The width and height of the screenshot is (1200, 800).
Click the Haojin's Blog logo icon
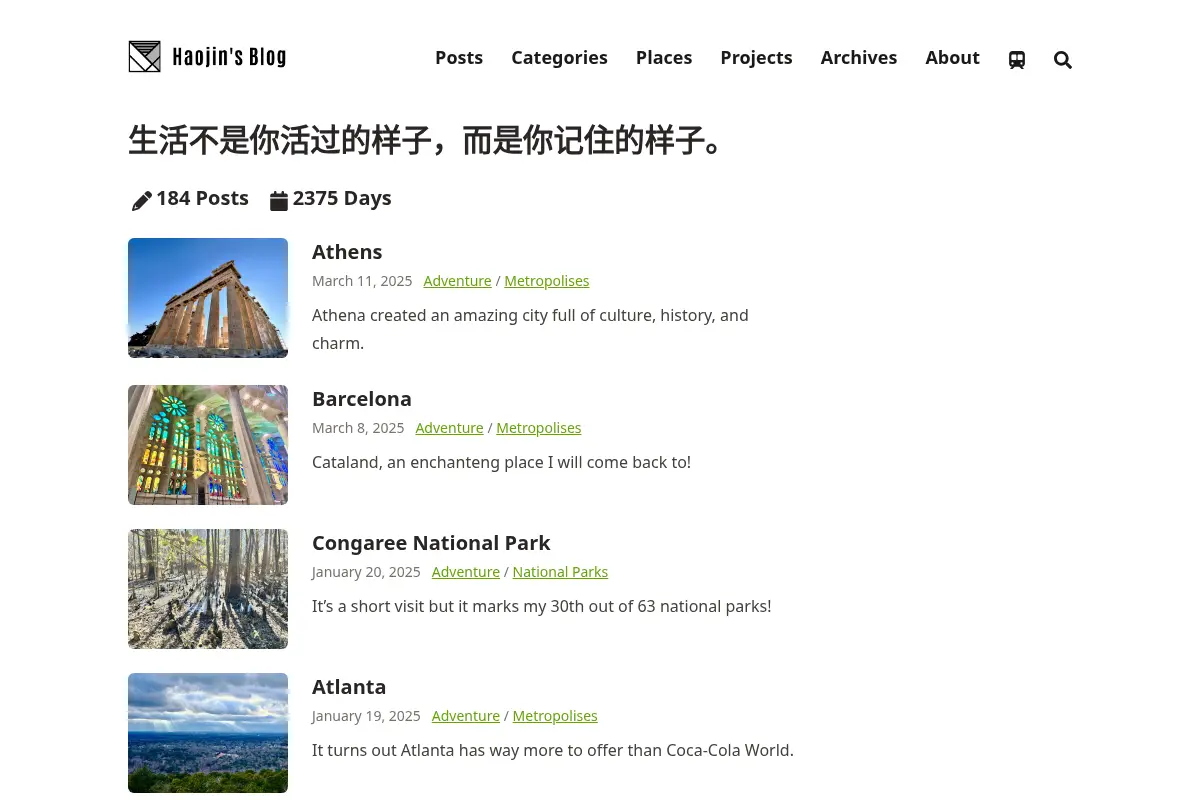[145, 57]
